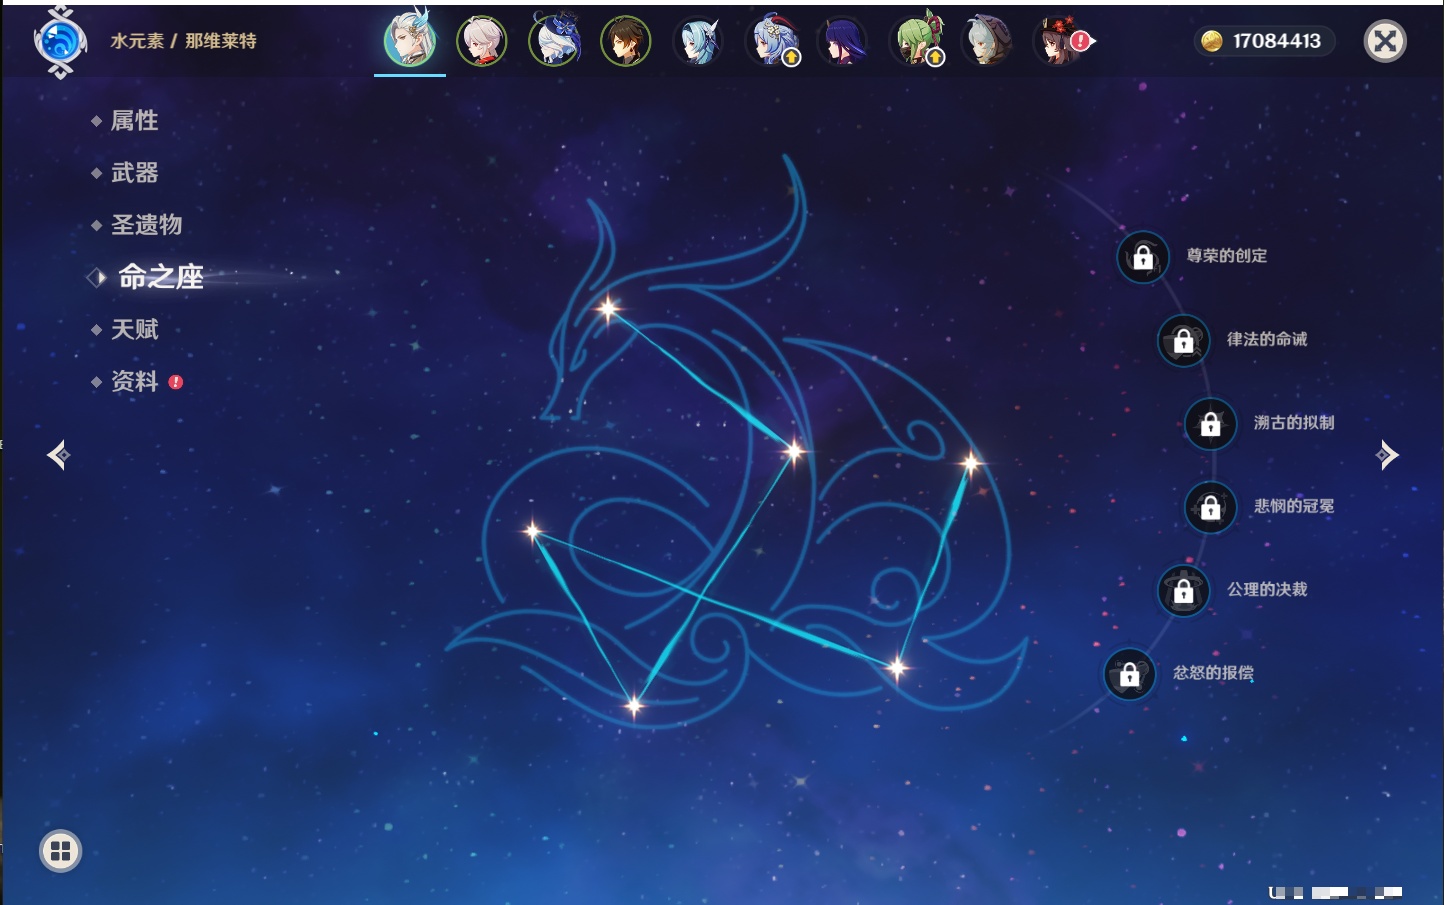Screen dimensions: 1444x905
Task: Click the constellation star near the dragon's head
Action: (x=608, y=308)
